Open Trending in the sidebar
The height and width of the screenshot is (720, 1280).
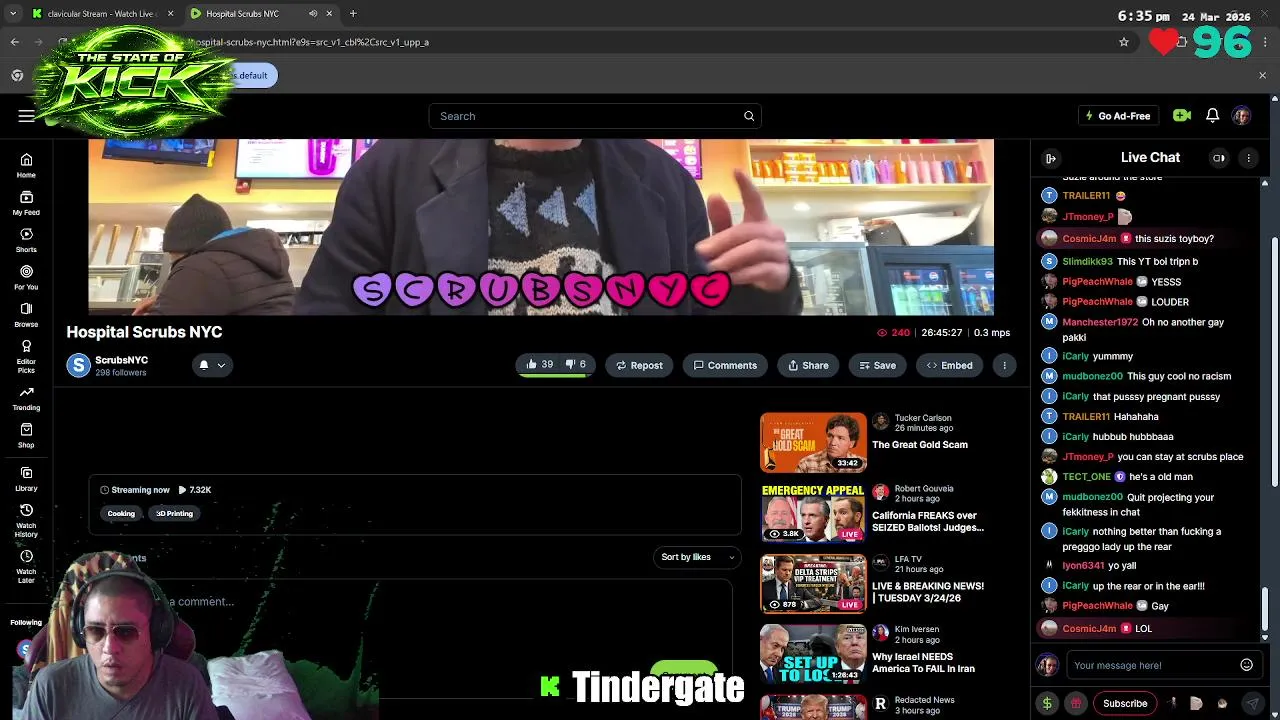(26, 398)
